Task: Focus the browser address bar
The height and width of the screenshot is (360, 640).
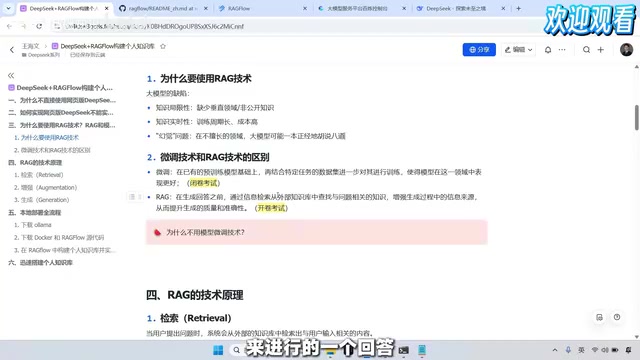Action: [x=286, y=26]
